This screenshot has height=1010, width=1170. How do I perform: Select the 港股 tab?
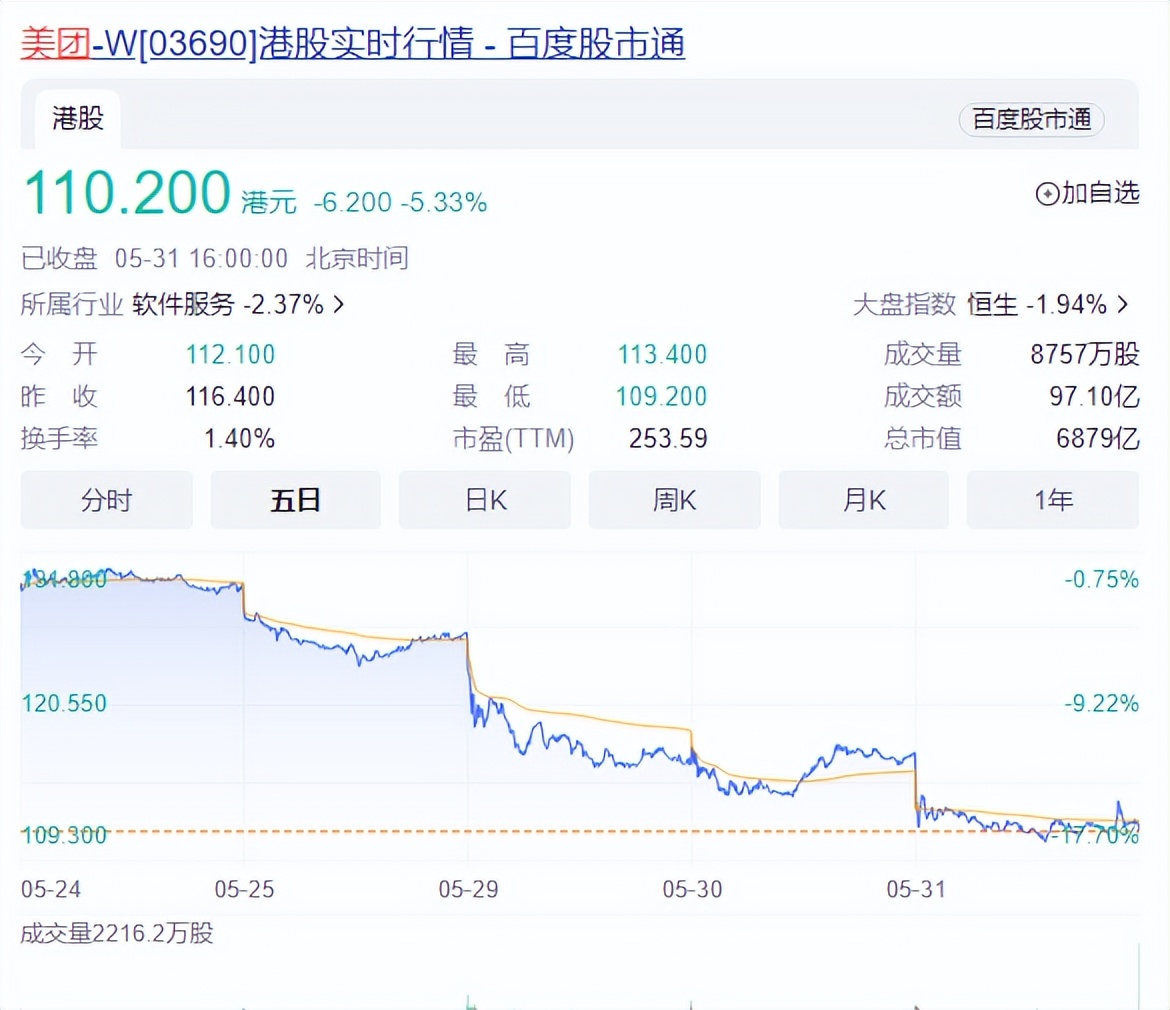tap(78, 119)
